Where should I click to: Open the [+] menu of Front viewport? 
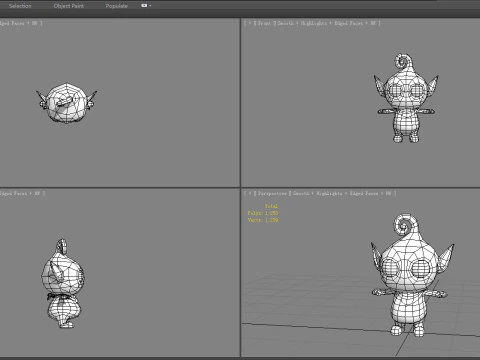pyautogui.click(x=250, y=23)
